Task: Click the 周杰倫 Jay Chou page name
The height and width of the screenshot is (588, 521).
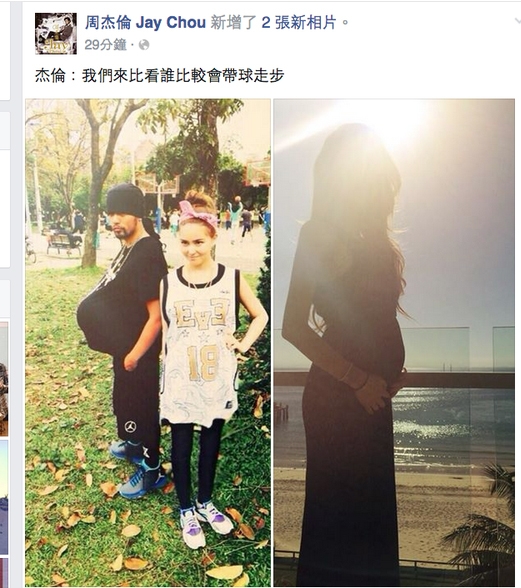Action: (x=146, y=22)
